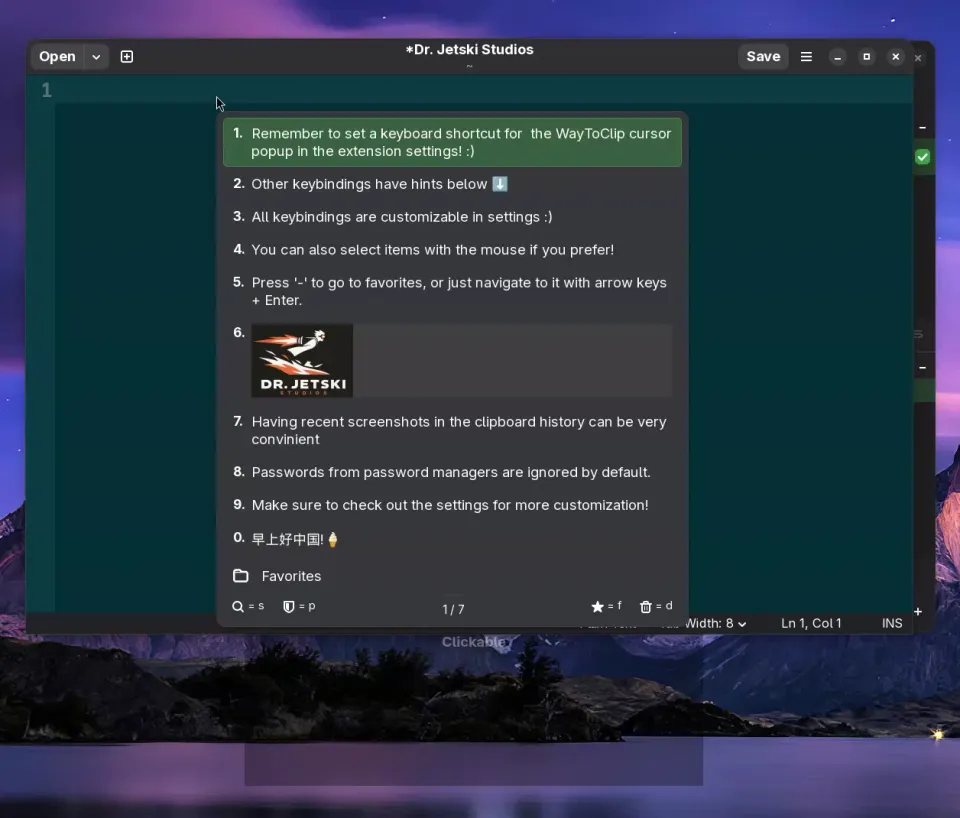Select item 9 'Make sure to check out the settings'

[x=452, y=505]
